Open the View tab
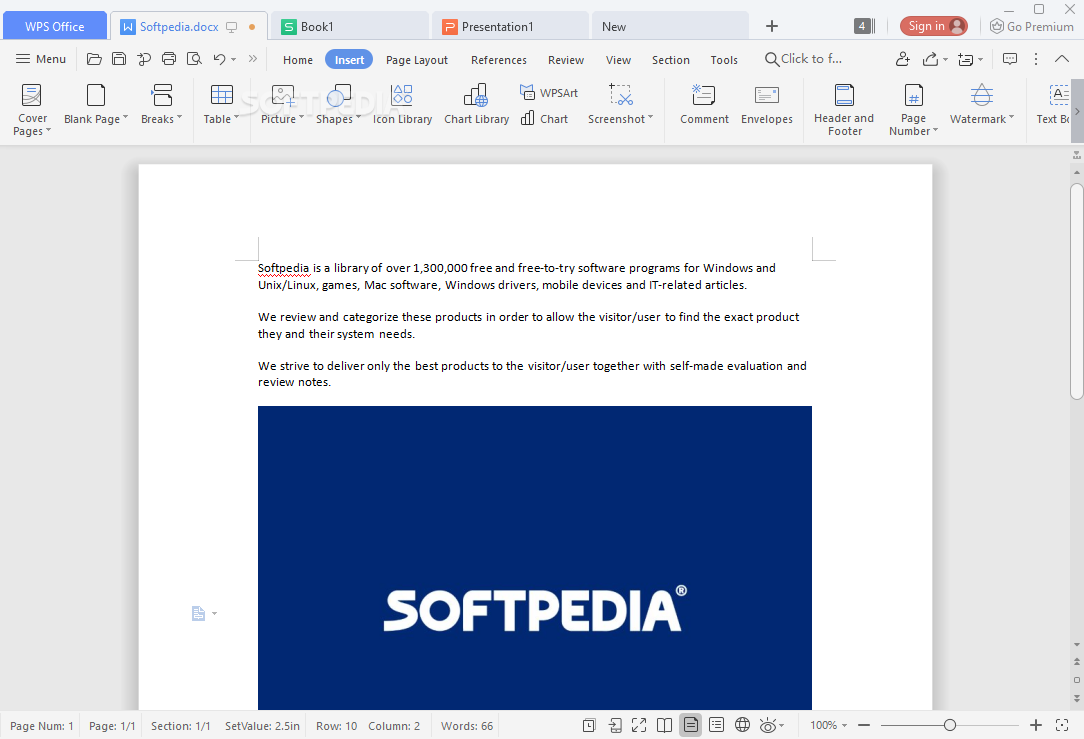 [x=618, y=60]
